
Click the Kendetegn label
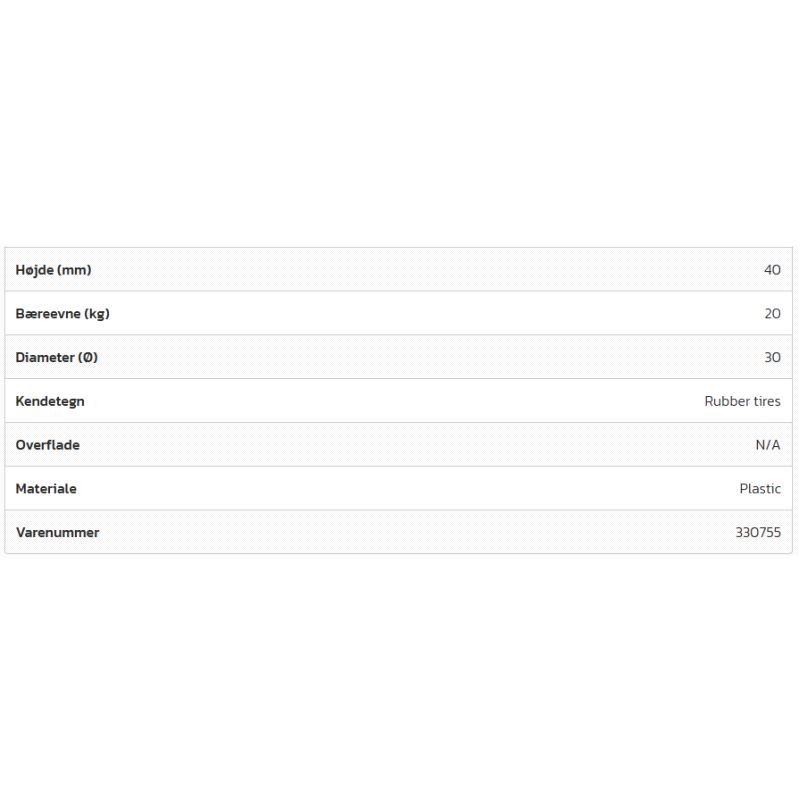(50, 401)
